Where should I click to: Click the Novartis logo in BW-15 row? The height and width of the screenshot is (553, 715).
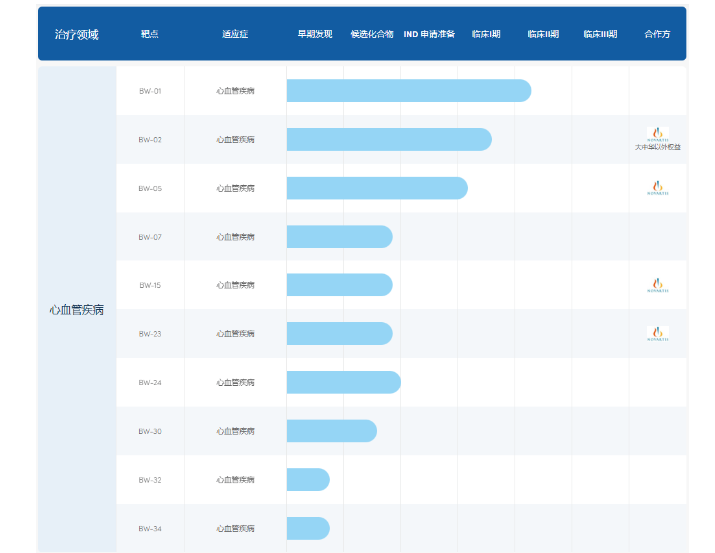point(657,285)
